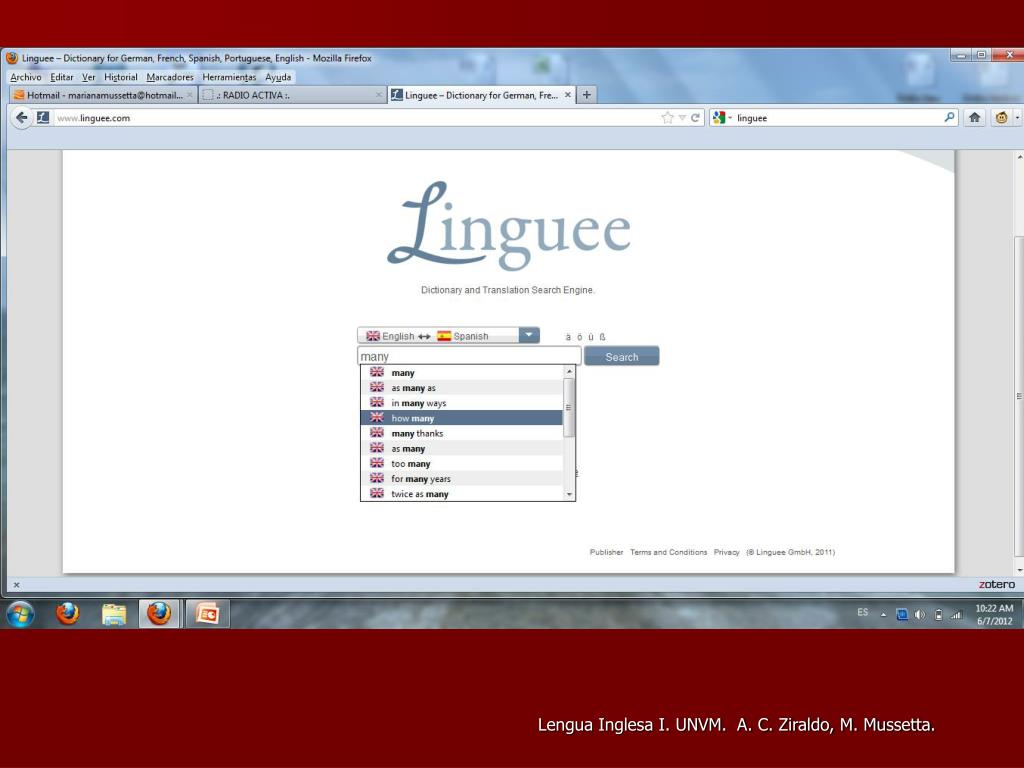This screenshot has height=768, width=1024.
Task: Pick the suggestion "too many"
Action: coord(462,463)
